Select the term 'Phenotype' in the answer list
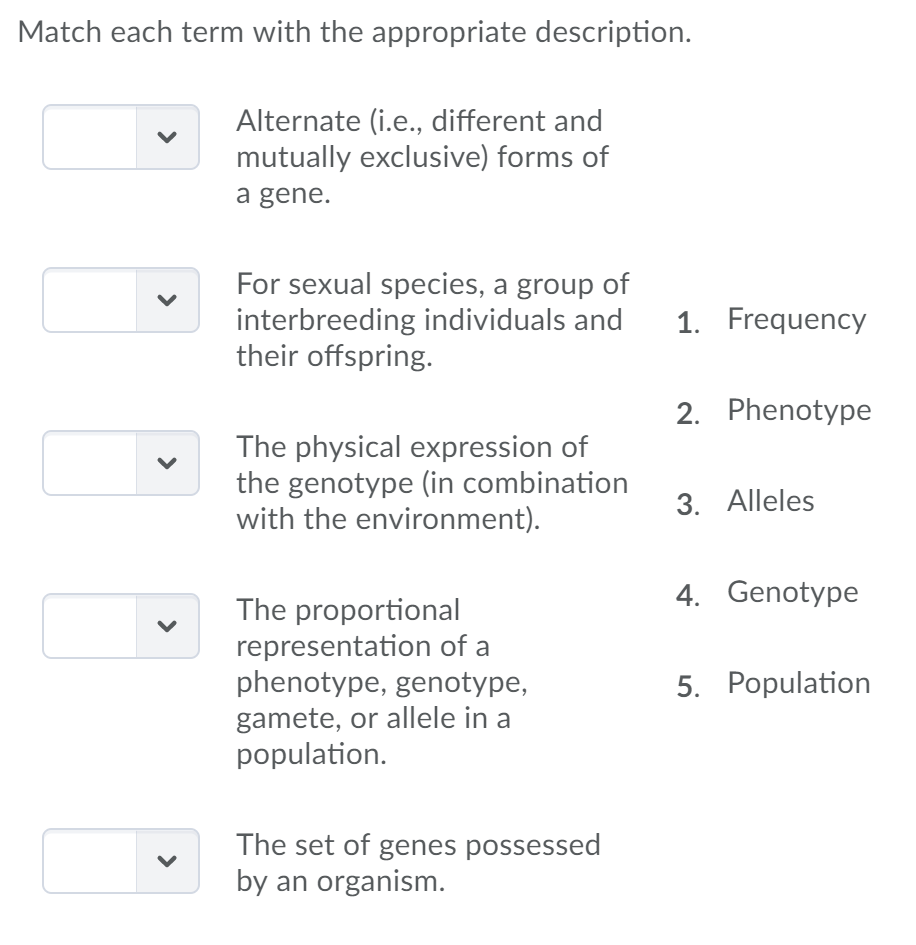Screen dimensions: 916x945 (800, 410)
